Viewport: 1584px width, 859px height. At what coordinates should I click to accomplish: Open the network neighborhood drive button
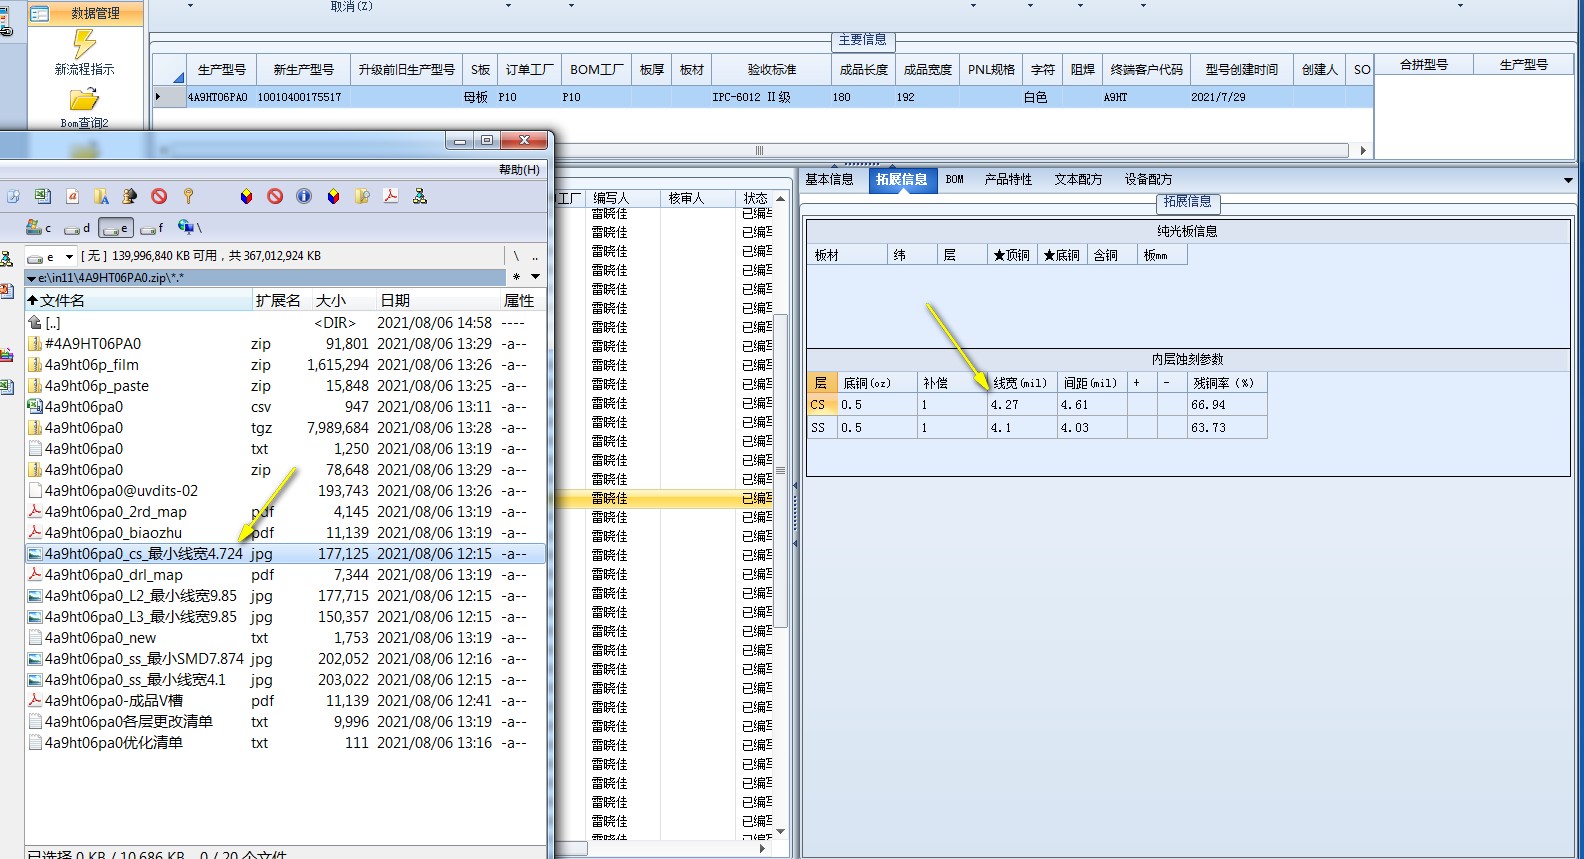(x=189, y=228)
